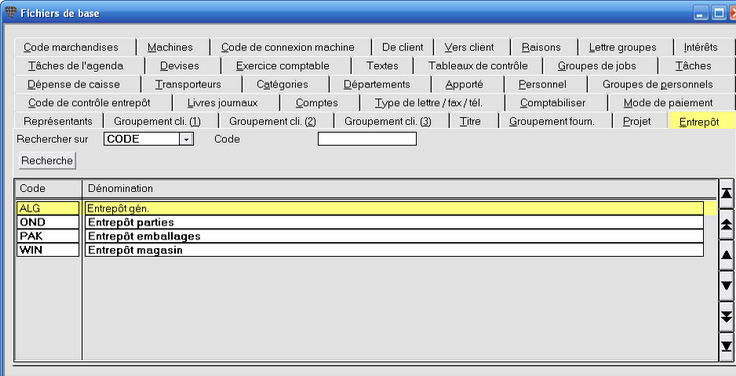Jump to last record navigation arrow
736x376 pixels.
[x=727, y=347]
